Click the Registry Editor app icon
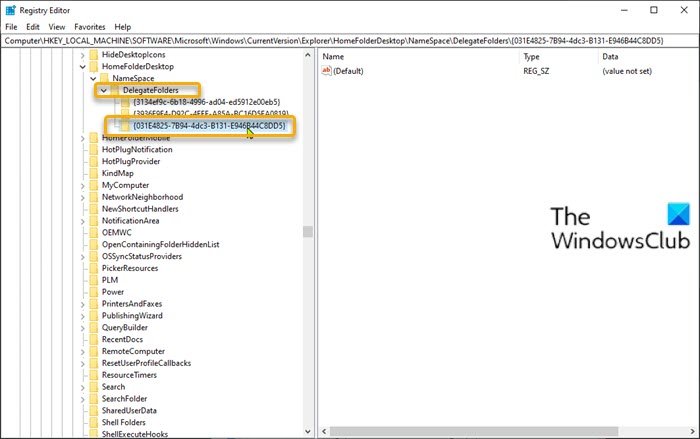The height and width of the screenshot is (439, 700). (x=10, y=10)
